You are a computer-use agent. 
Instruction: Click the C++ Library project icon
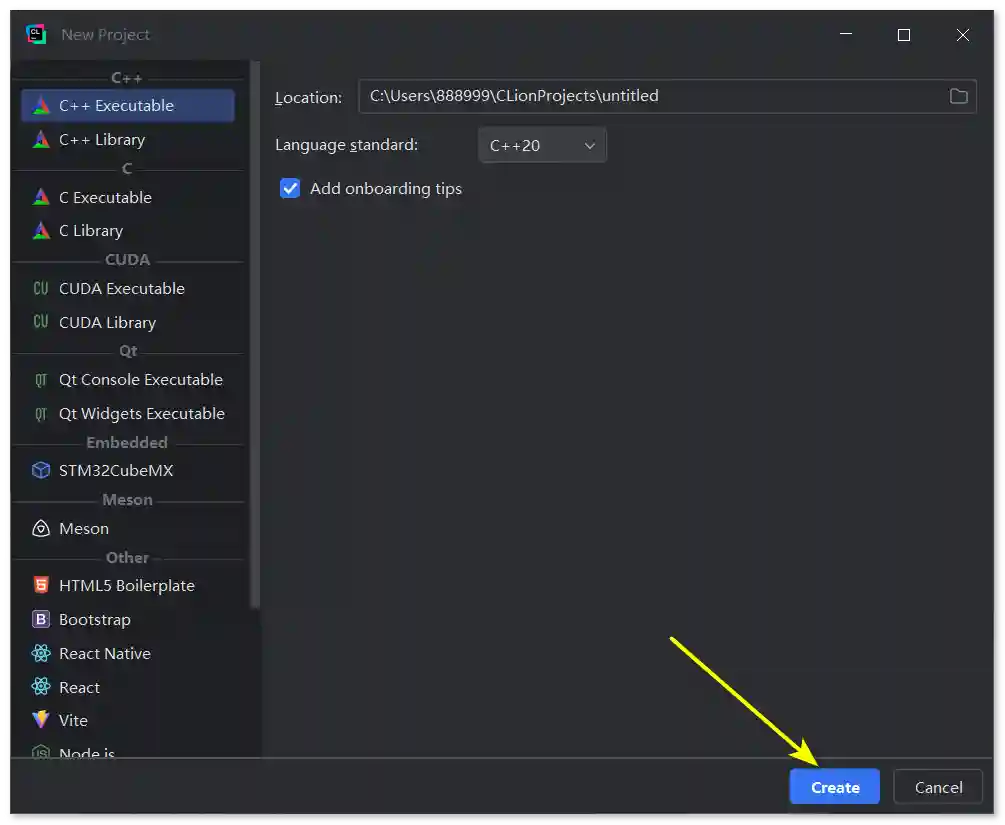41,140
